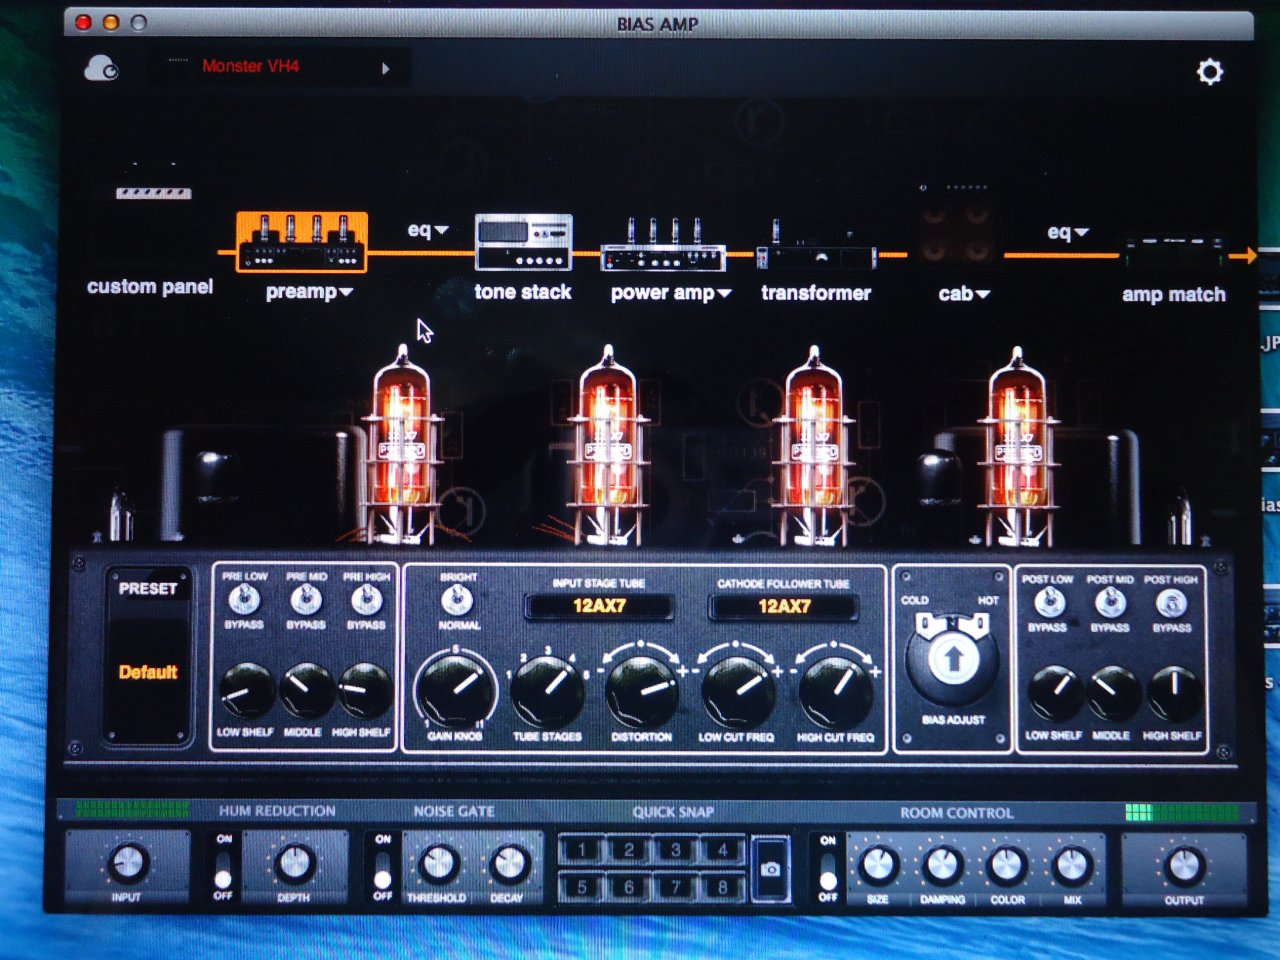Click the fourth preamp tube

(1018, 445)
